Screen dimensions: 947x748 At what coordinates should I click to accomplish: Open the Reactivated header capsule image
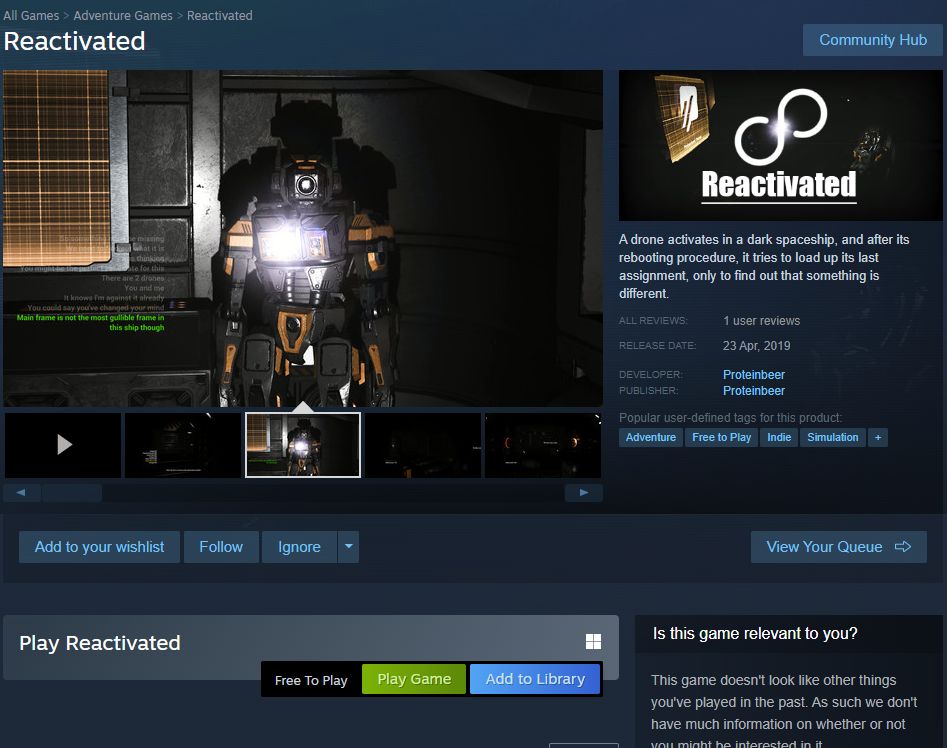[780, 145]
